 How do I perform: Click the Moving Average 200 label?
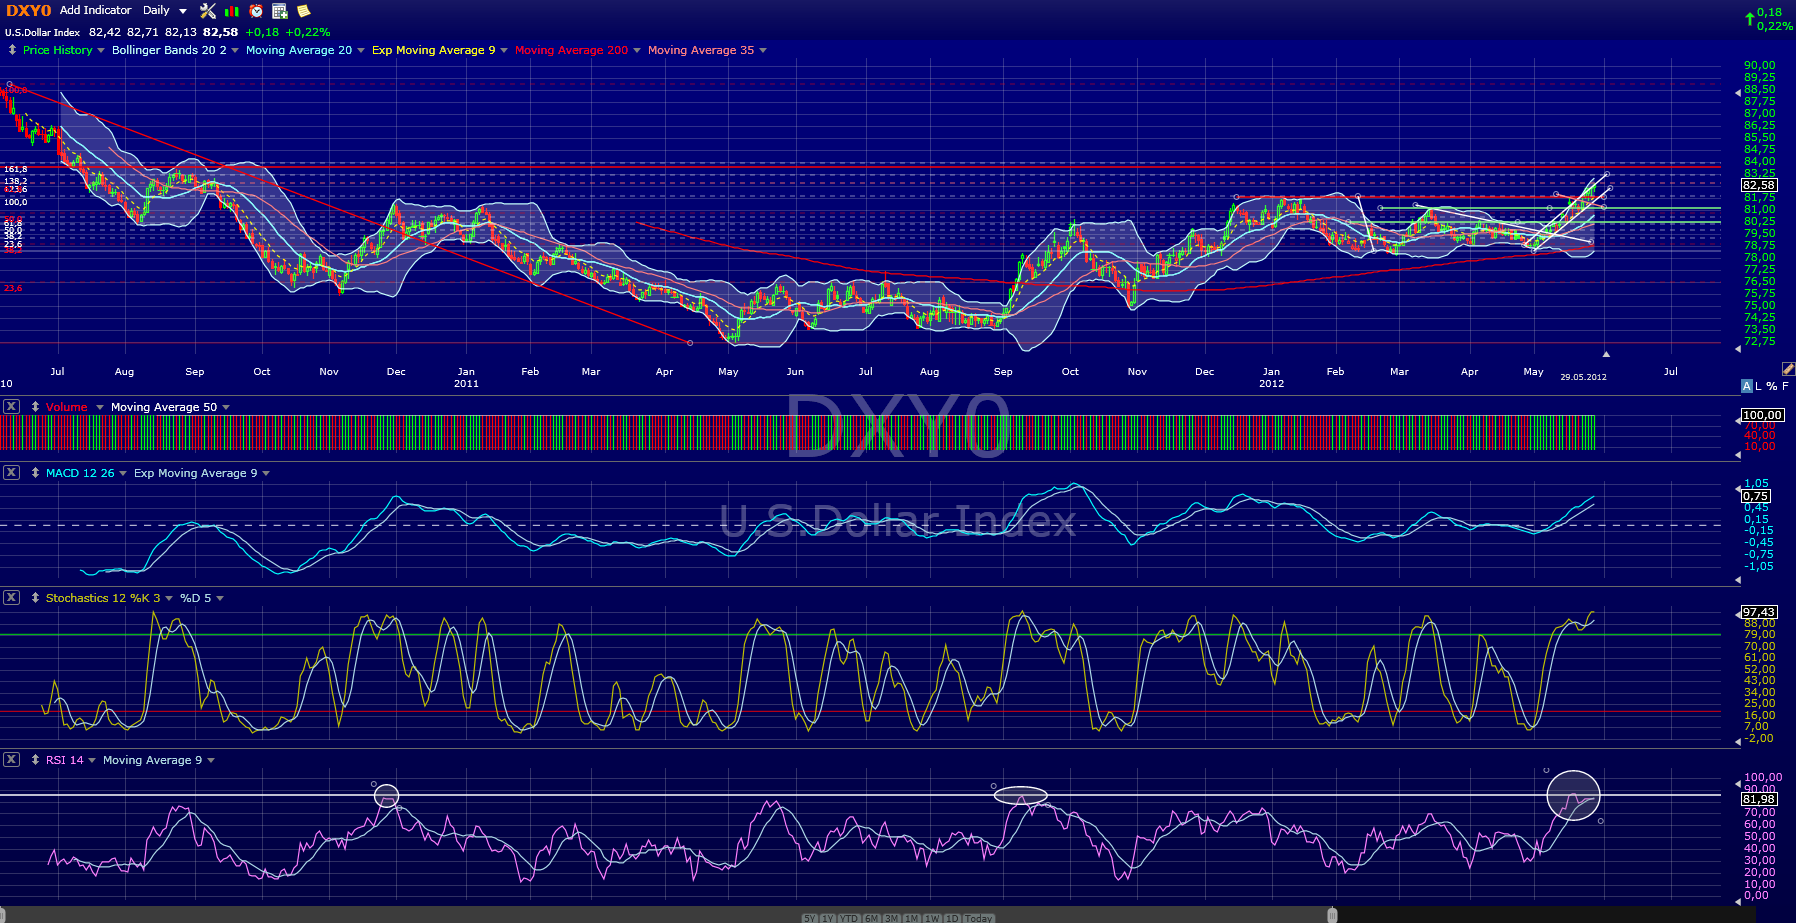[572, 50]
